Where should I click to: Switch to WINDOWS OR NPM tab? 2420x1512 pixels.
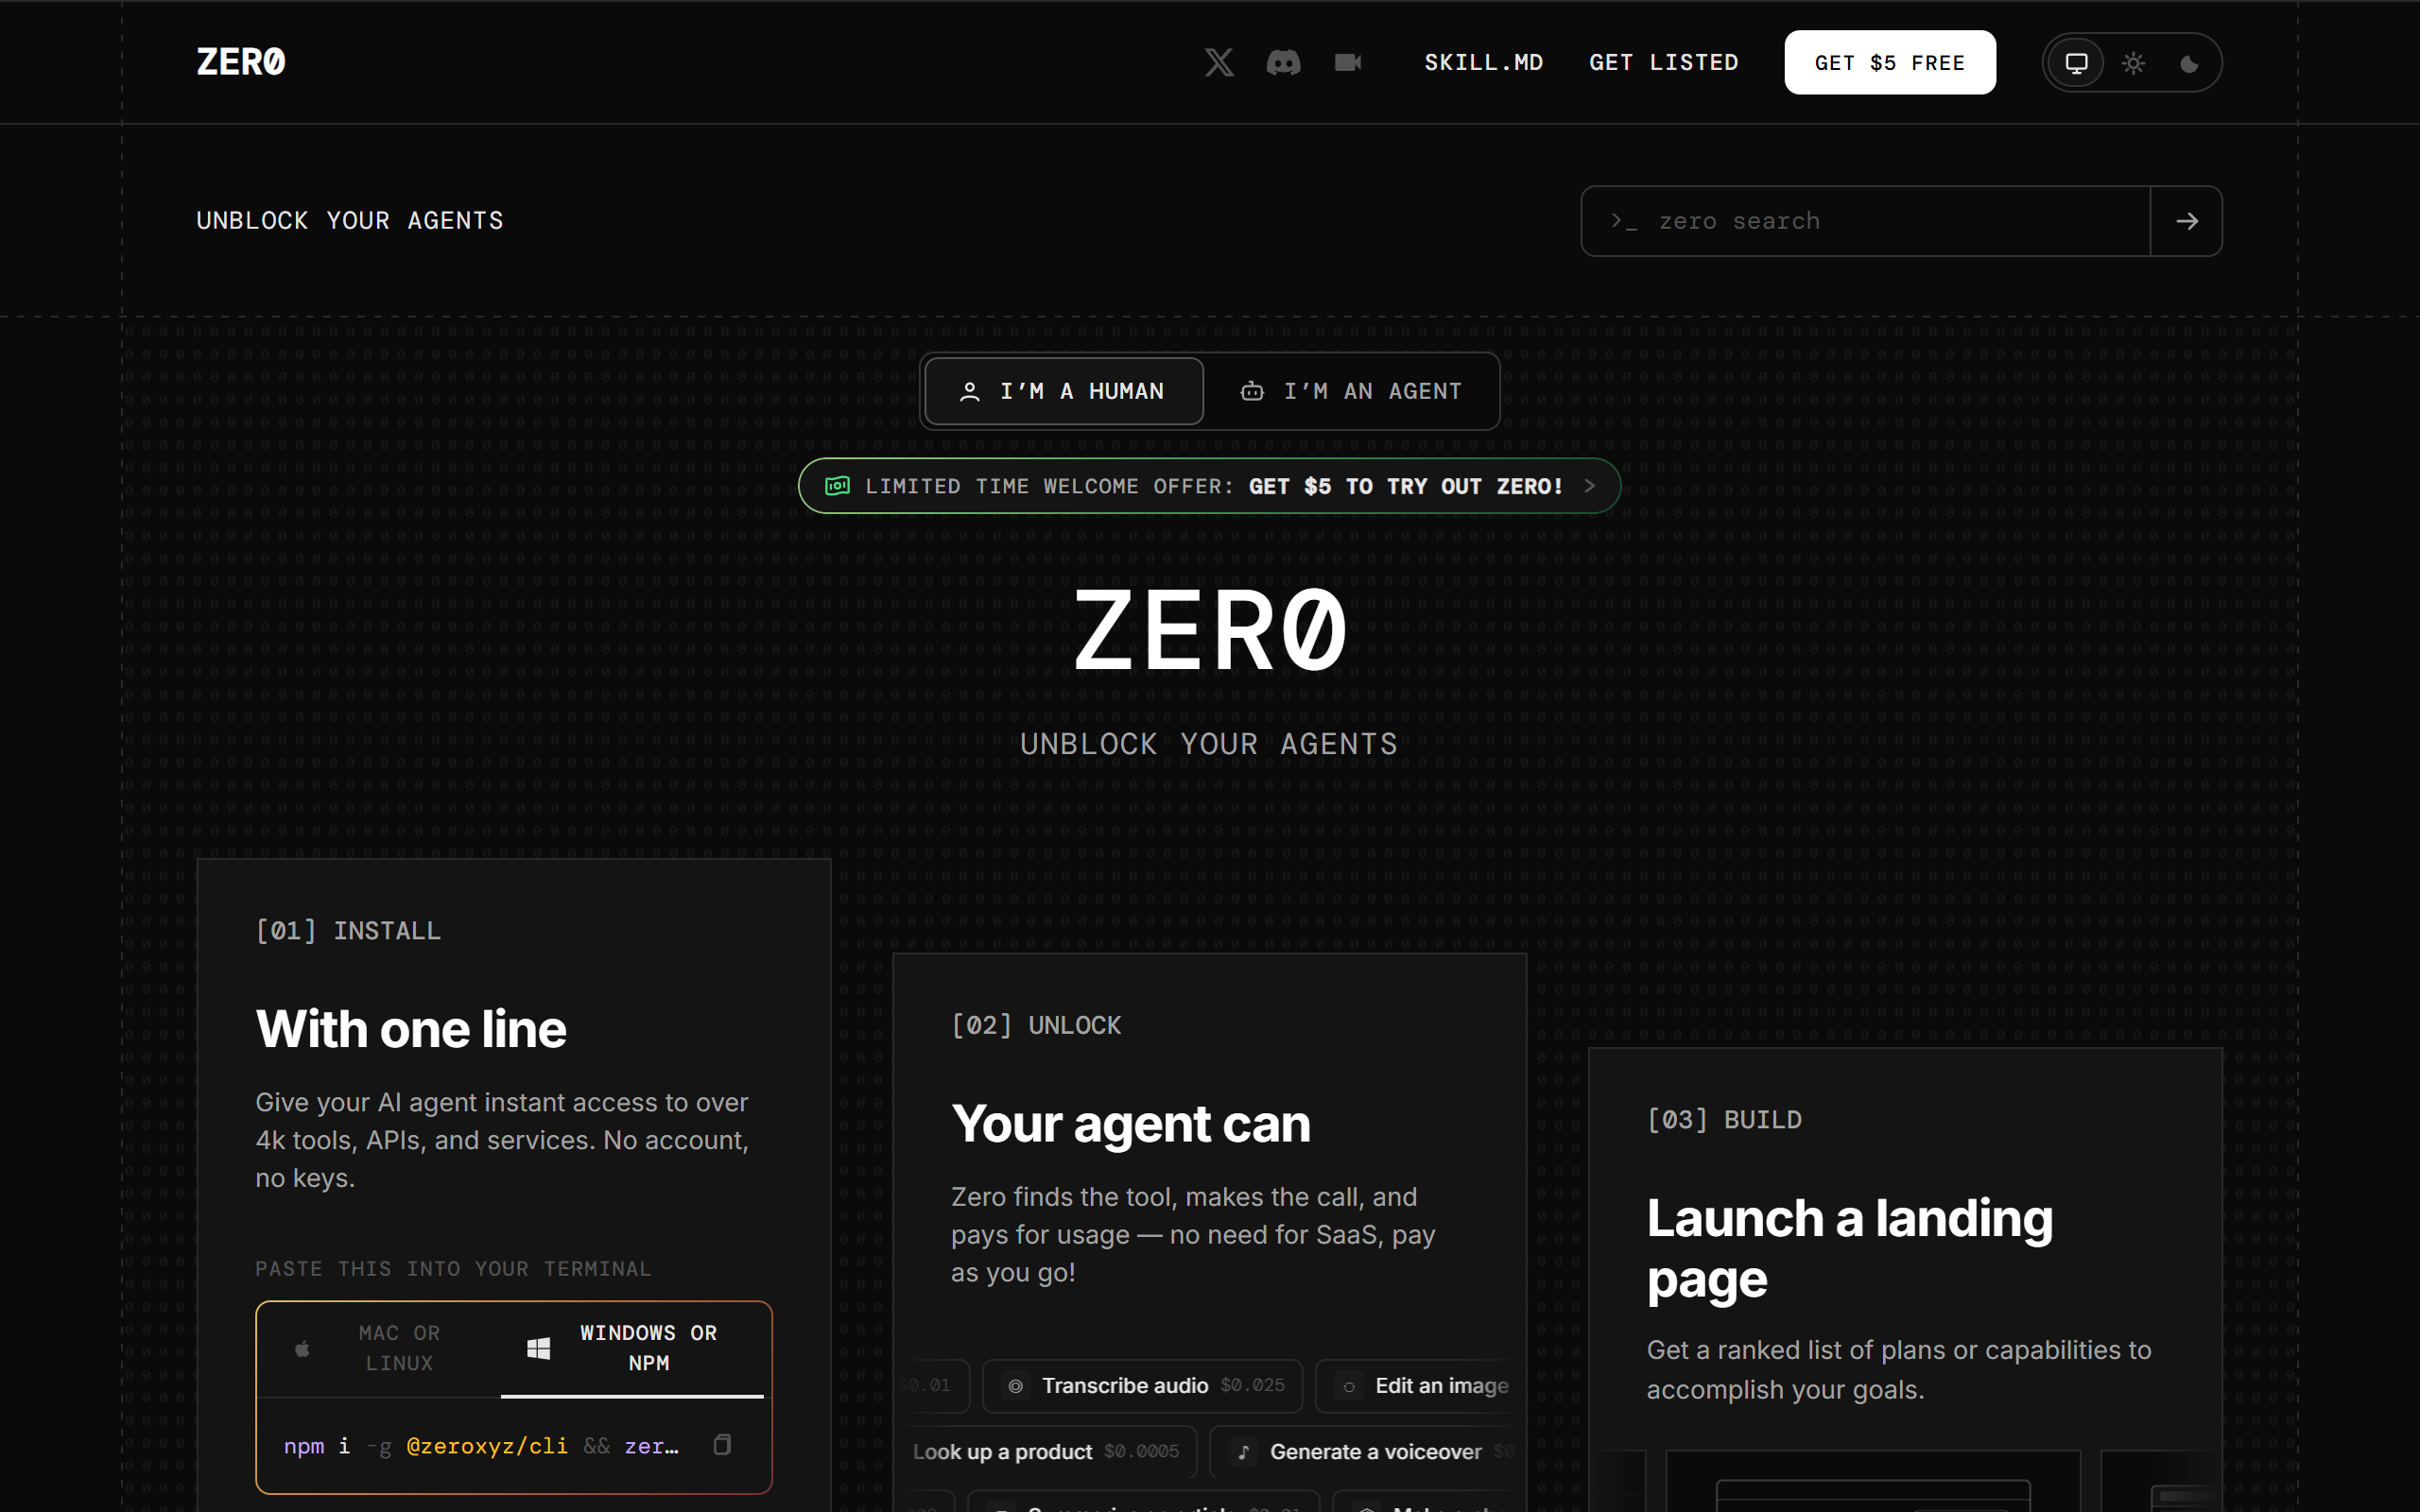pos(632,1348)
